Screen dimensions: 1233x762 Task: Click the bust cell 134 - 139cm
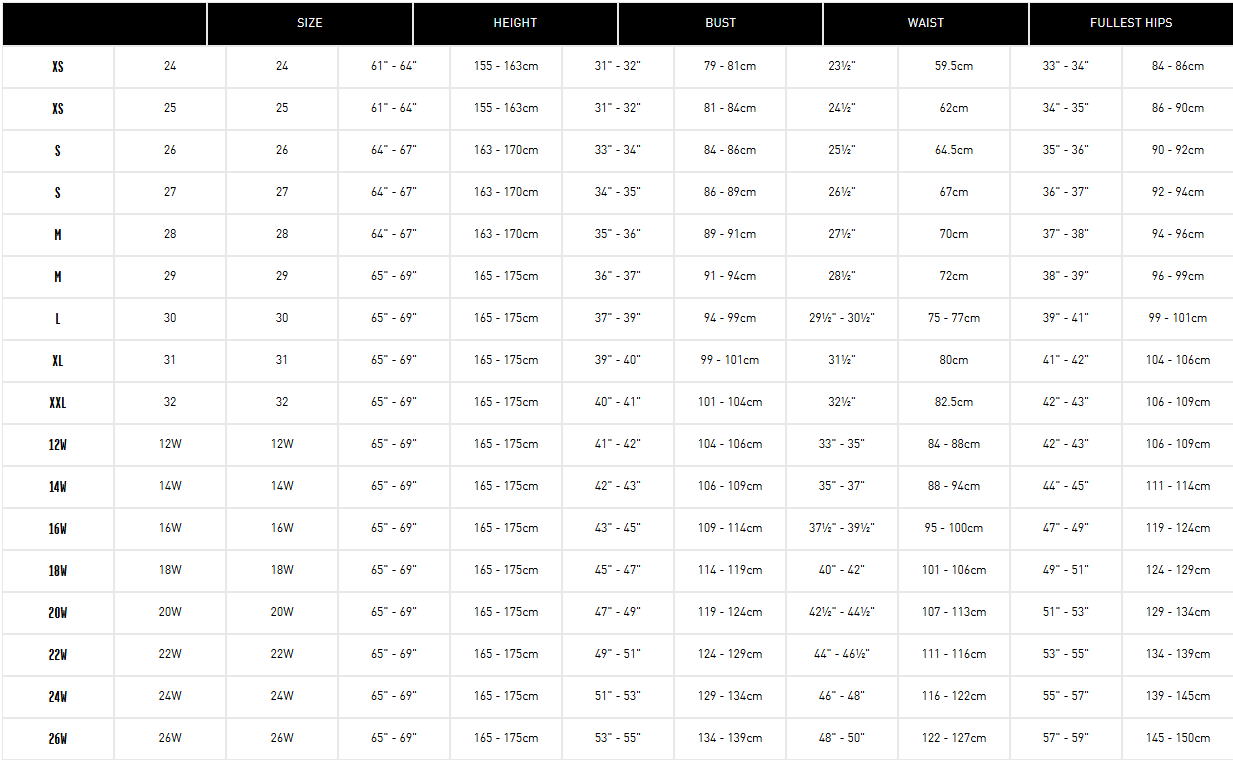click(730, 738)
